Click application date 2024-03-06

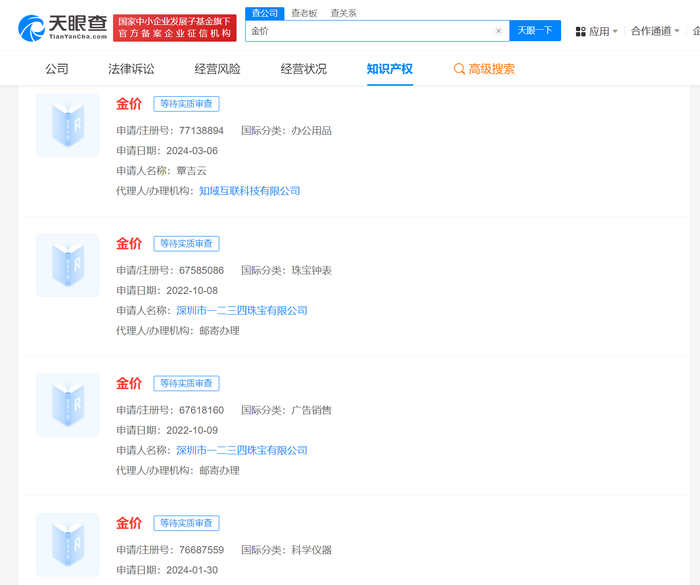click(192, 150)
